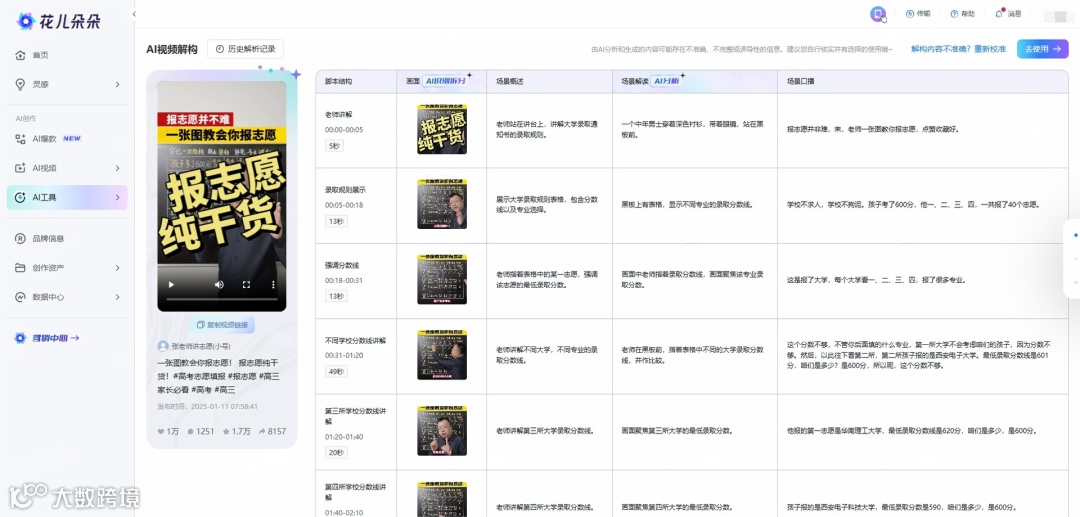Image resolution: width=1080 pixels, height=517 pixels.
Task: Click the chart icon beside 数据中心
Action: click(20, 297)
